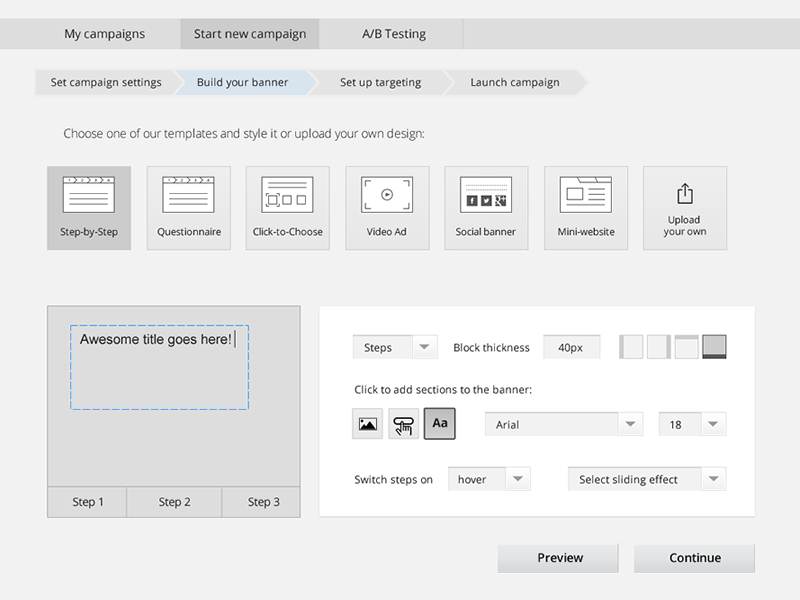800x600 pixels.
Task: Add a clickable button section to the banner
Action: tap(404, 424)
